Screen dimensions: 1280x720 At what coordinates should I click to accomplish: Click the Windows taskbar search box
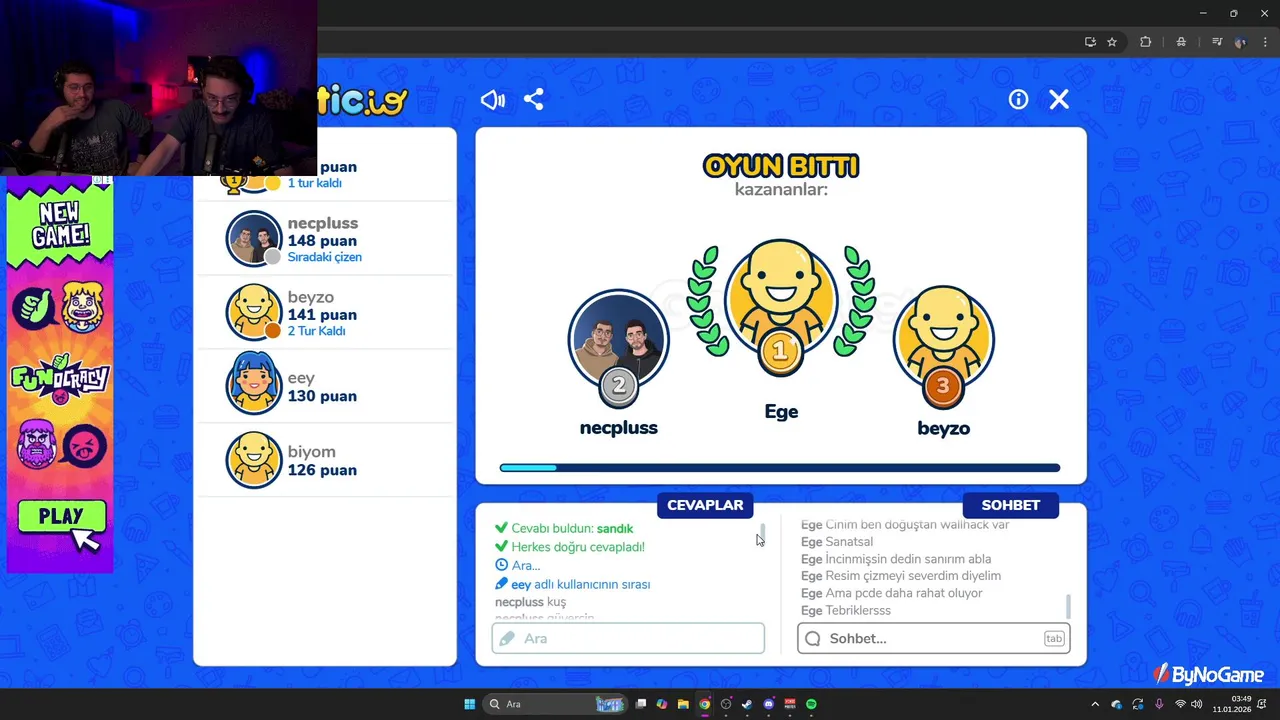pos(553,704)
